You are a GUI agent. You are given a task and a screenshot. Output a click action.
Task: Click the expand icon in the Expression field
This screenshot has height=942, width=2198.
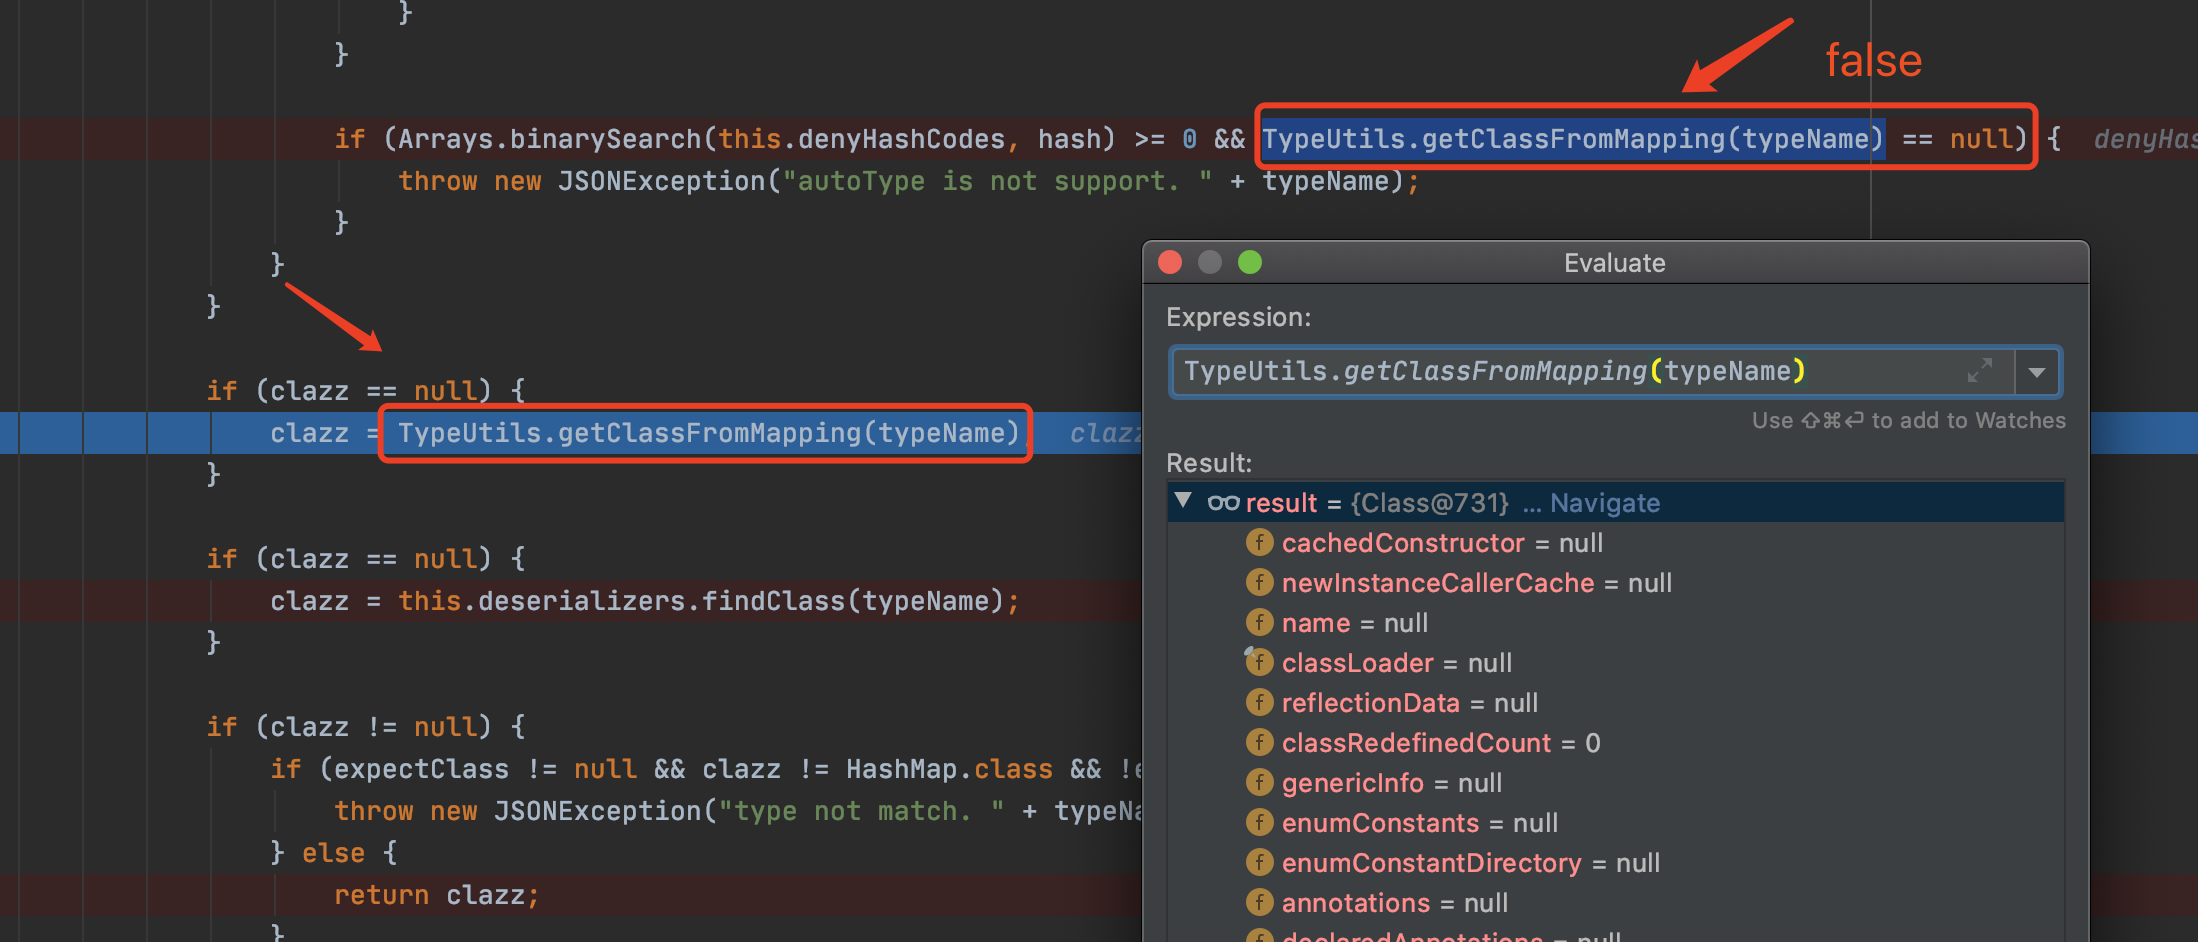(1979, 371)
